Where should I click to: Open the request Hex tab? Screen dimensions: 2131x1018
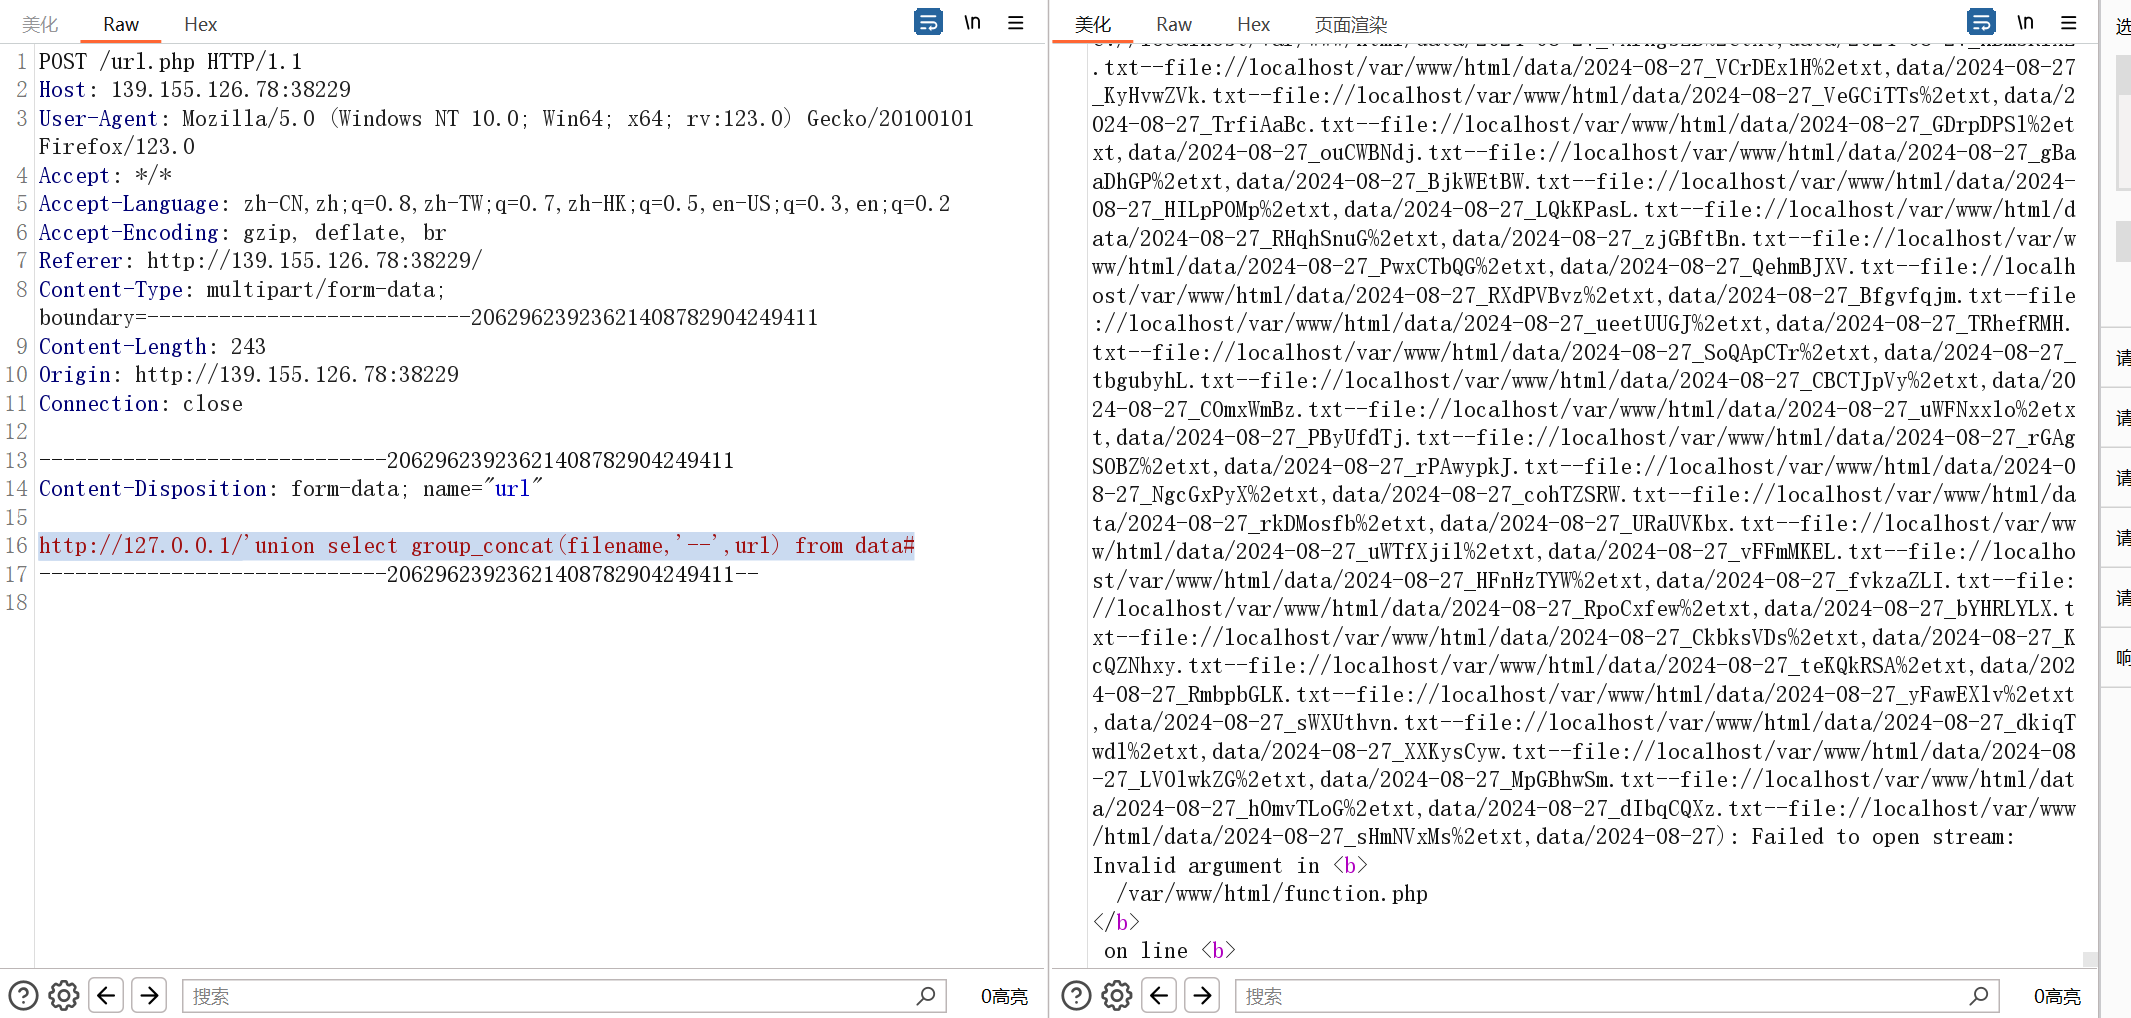tap(200, 24)
